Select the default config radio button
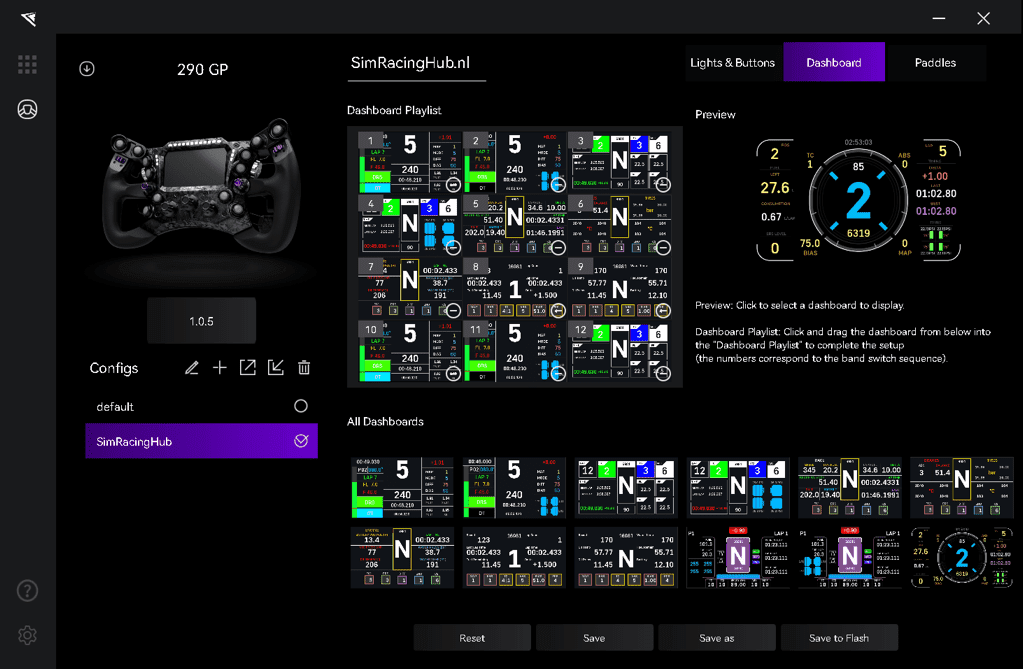 point(300,406)
